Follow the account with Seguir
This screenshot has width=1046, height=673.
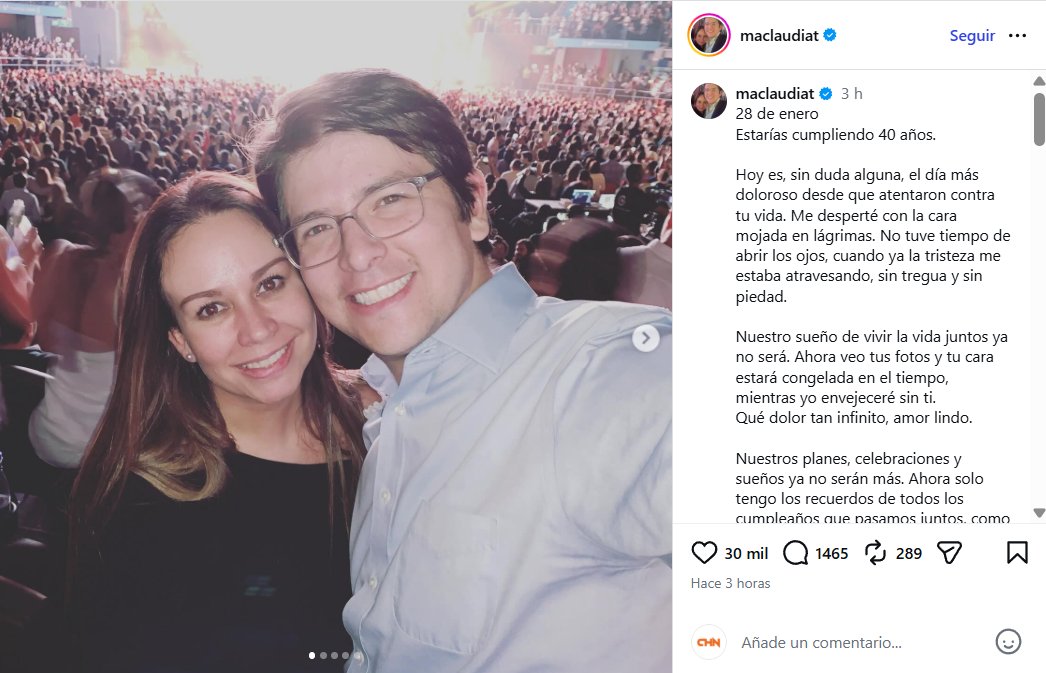tap(972, 36)
